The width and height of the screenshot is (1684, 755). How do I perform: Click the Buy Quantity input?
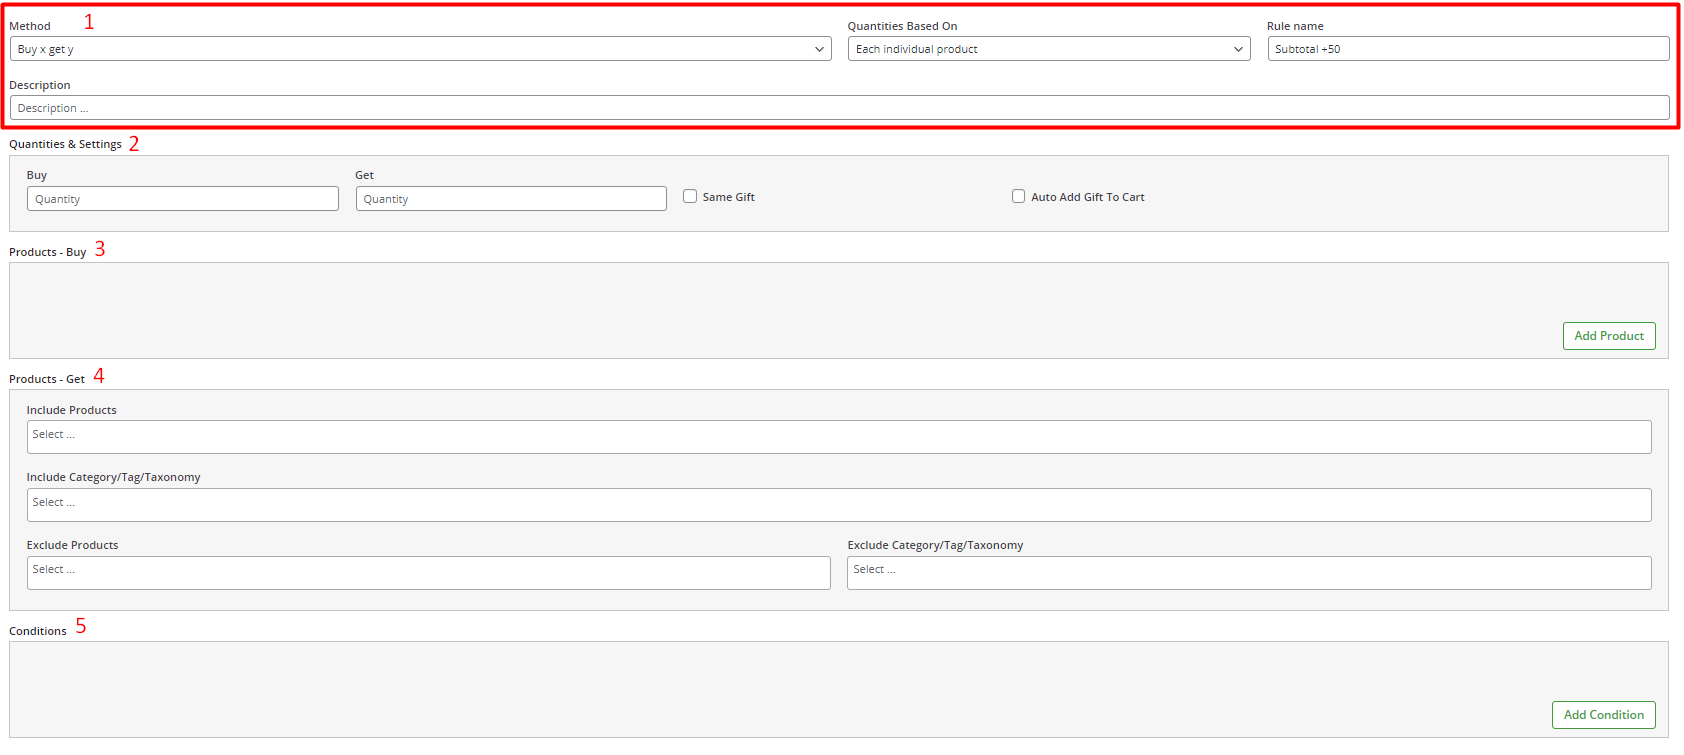click(183, 199)
